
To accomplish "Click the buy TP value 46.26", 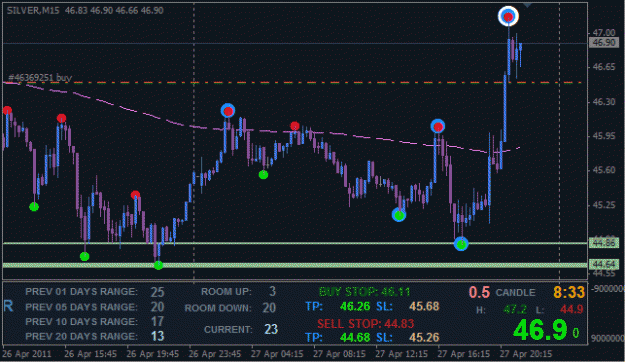I will pos(355,307).
